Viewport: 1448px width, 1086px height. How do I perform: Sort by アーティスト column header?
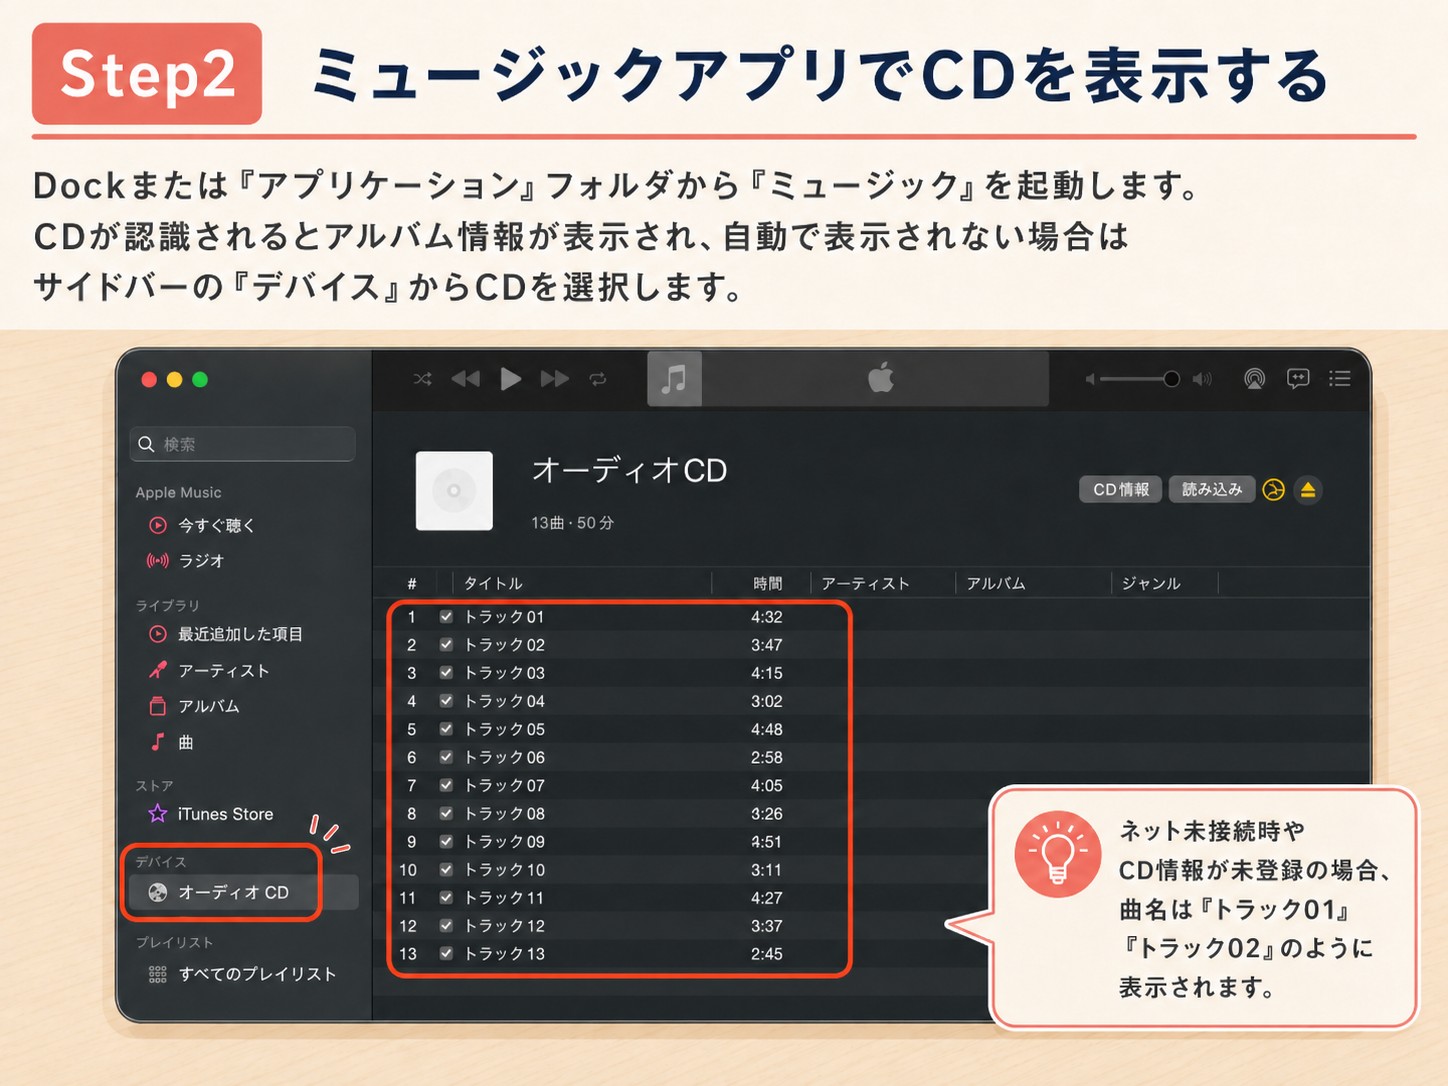pyautogui.click(x=865, y=583)
